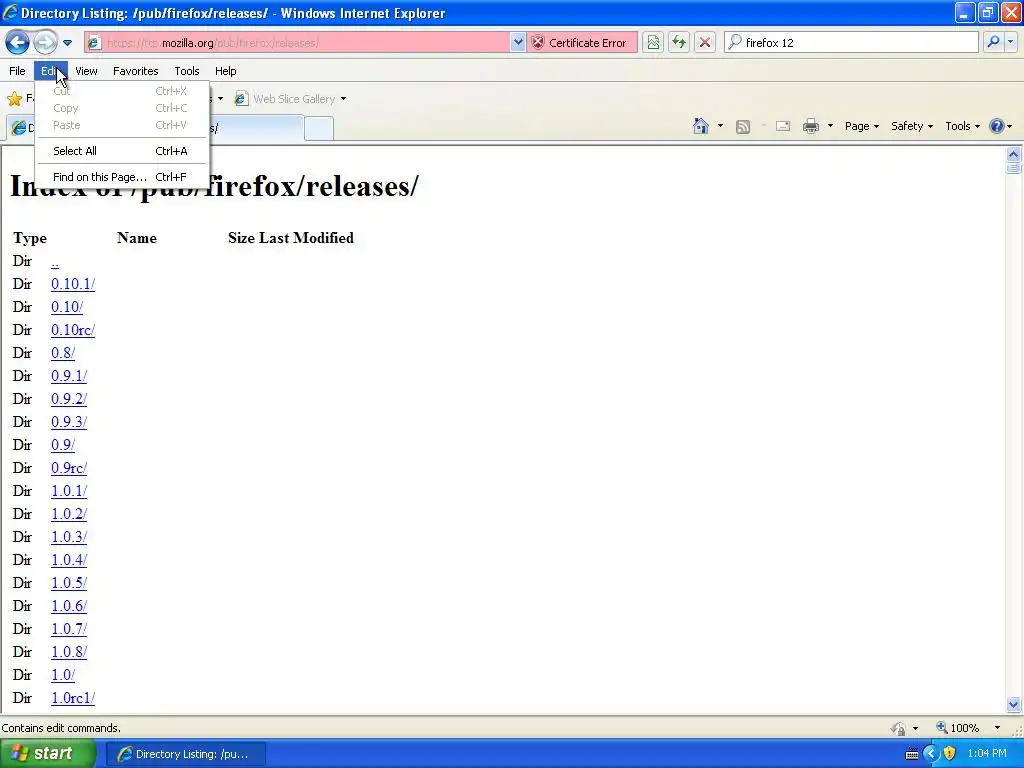Viewport: 1024px width, 768px height.
Task: View the Certificate Error details
Action: pyautogui.click(x=581, y=42)
